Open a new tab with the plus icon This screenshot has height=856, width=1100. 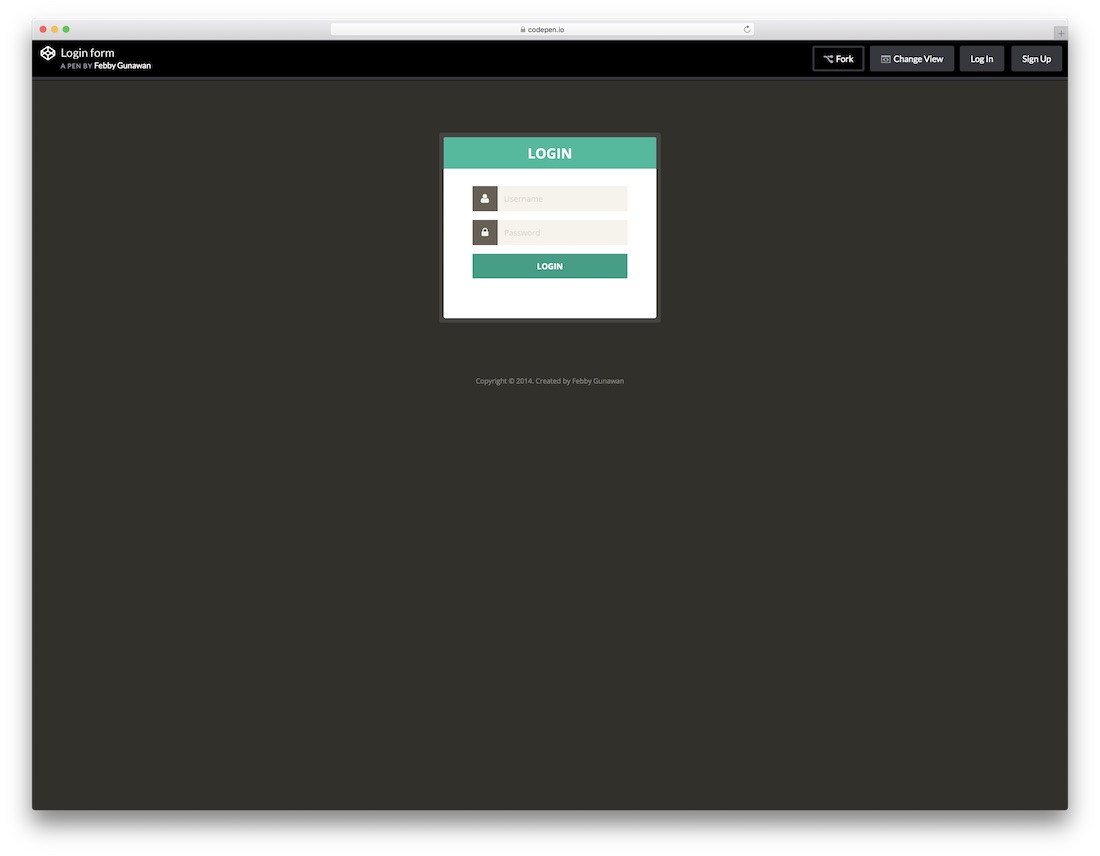1061,33
